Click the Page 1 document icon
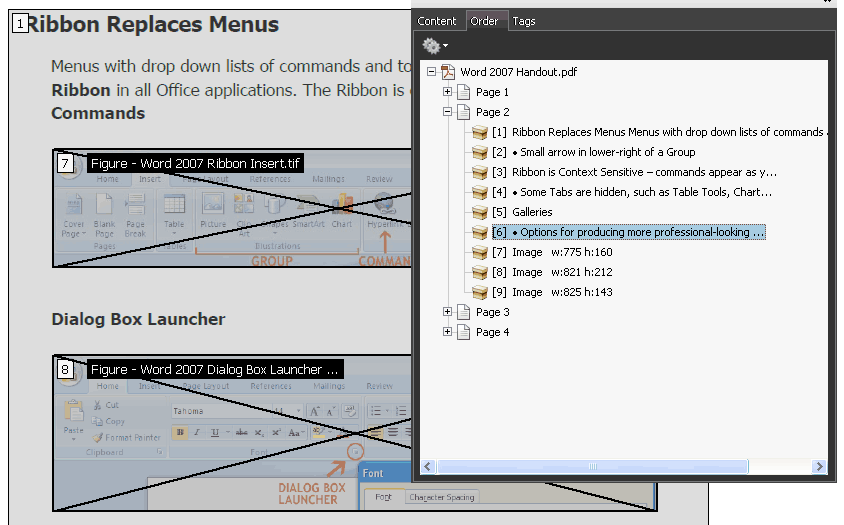 pos(463,92)
